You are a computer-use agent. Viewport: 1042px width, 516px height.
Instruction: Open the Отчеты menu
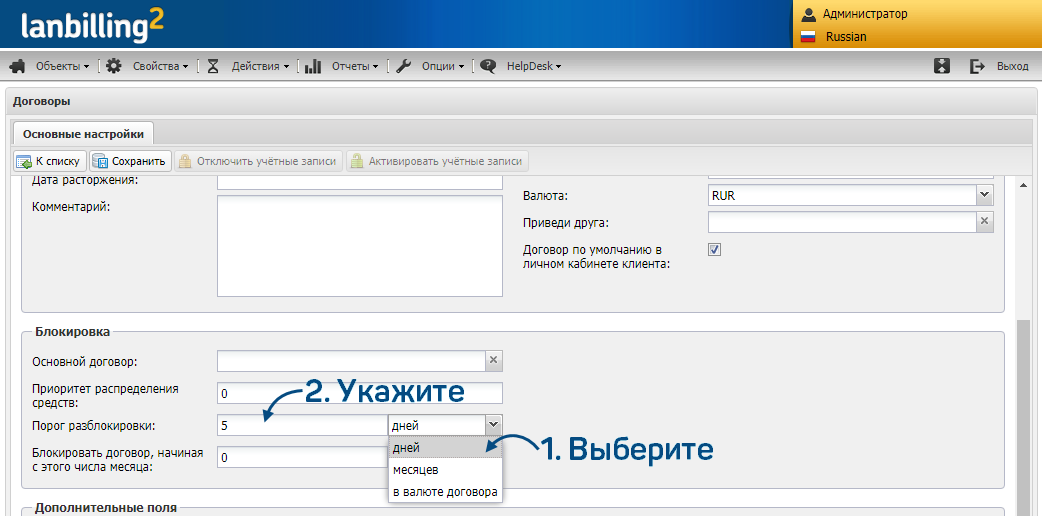coord(355,66)
